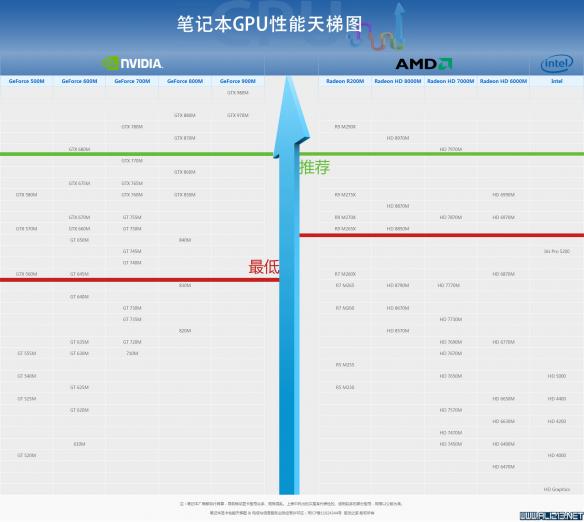Click the NVIDIA logo
The height and width of the screenshot is (522, 584).
tap(132, 63)
